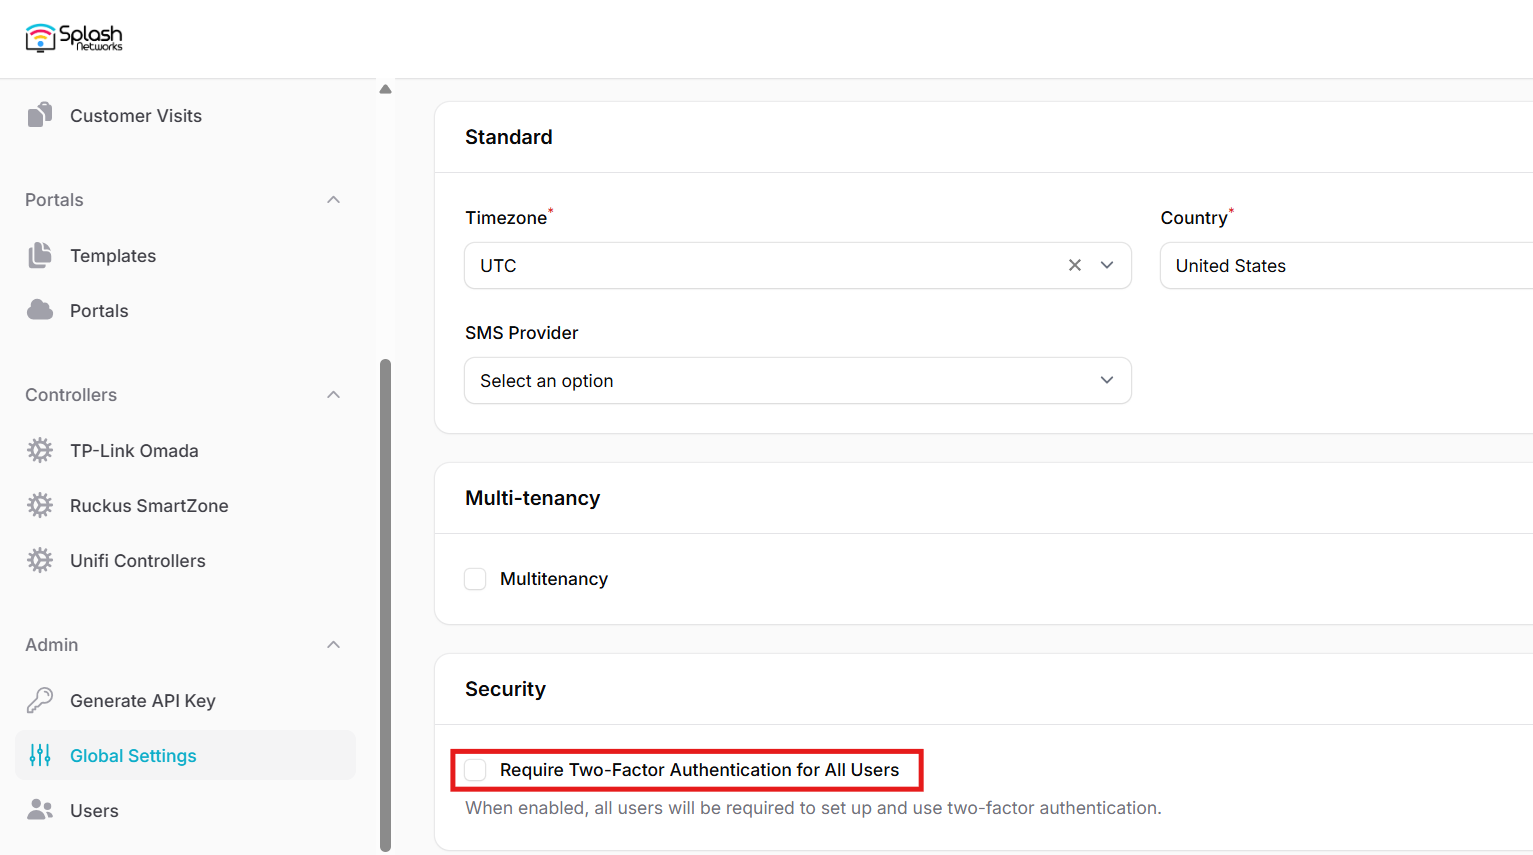Click the Generate API Key key icon
This screenshot has height=855, width=1533.
40,700
